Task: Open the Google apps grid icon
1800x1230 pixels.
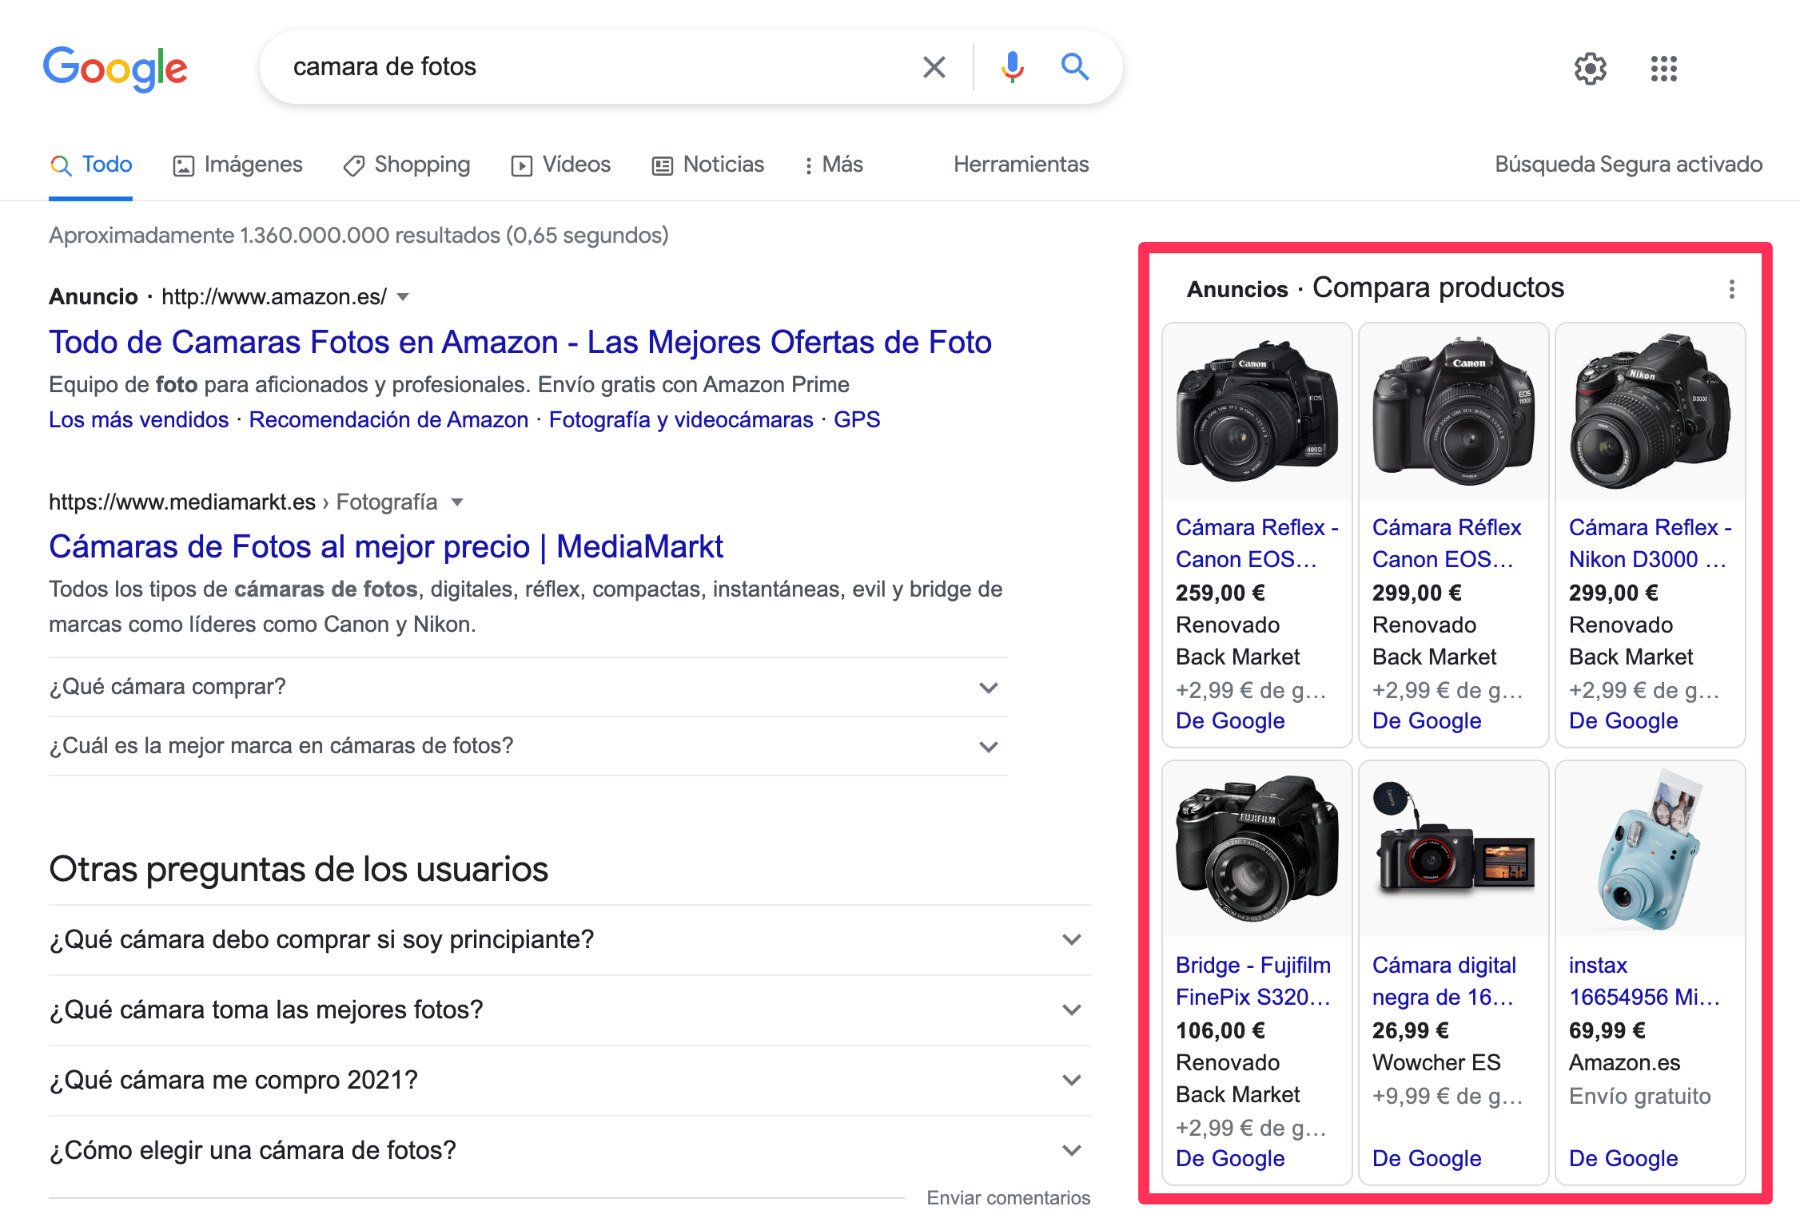Action: coord(1664,68)
